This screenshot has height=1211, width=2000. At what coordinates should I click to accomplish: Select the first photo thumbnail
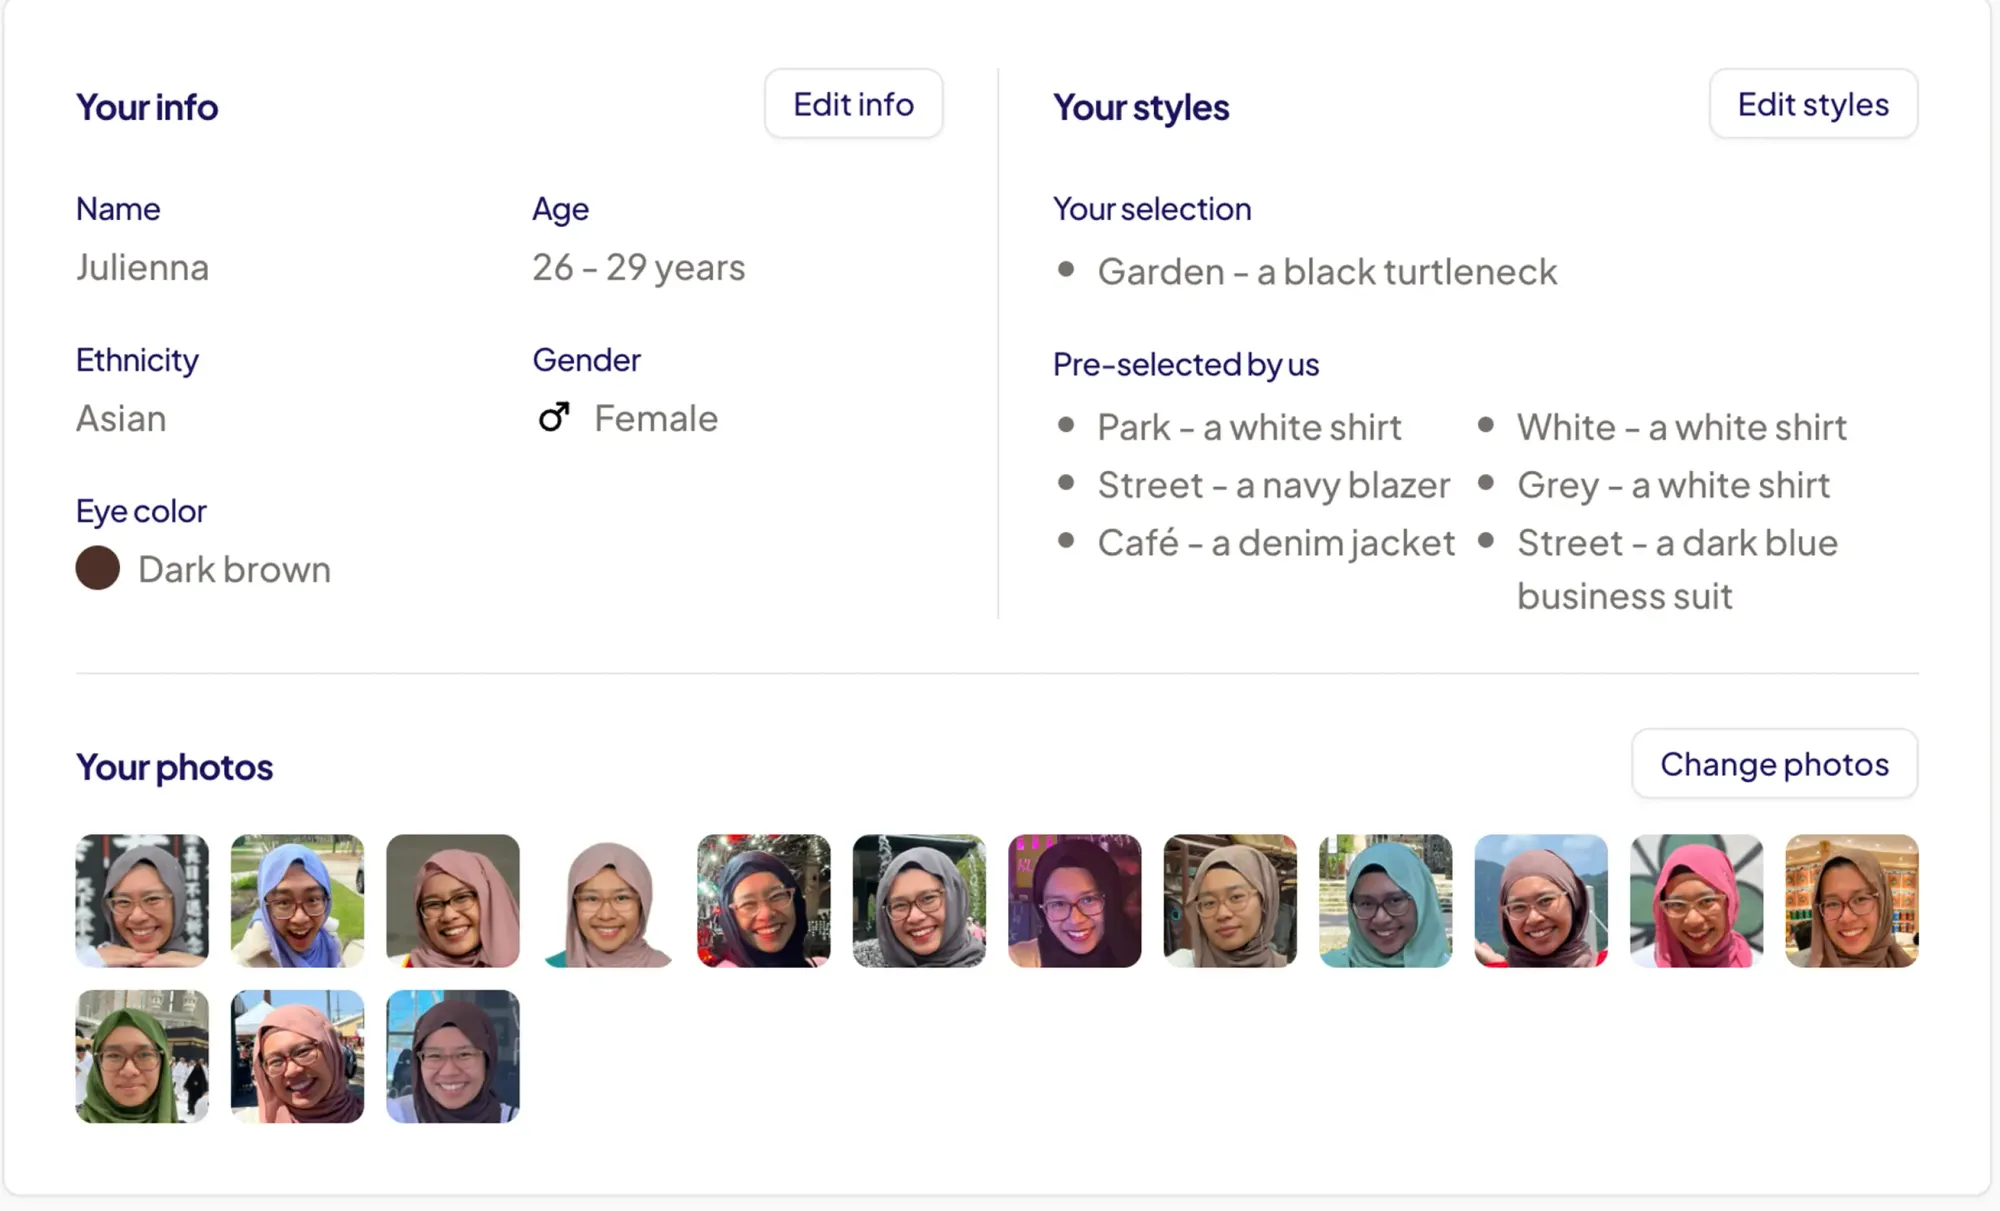142,900
